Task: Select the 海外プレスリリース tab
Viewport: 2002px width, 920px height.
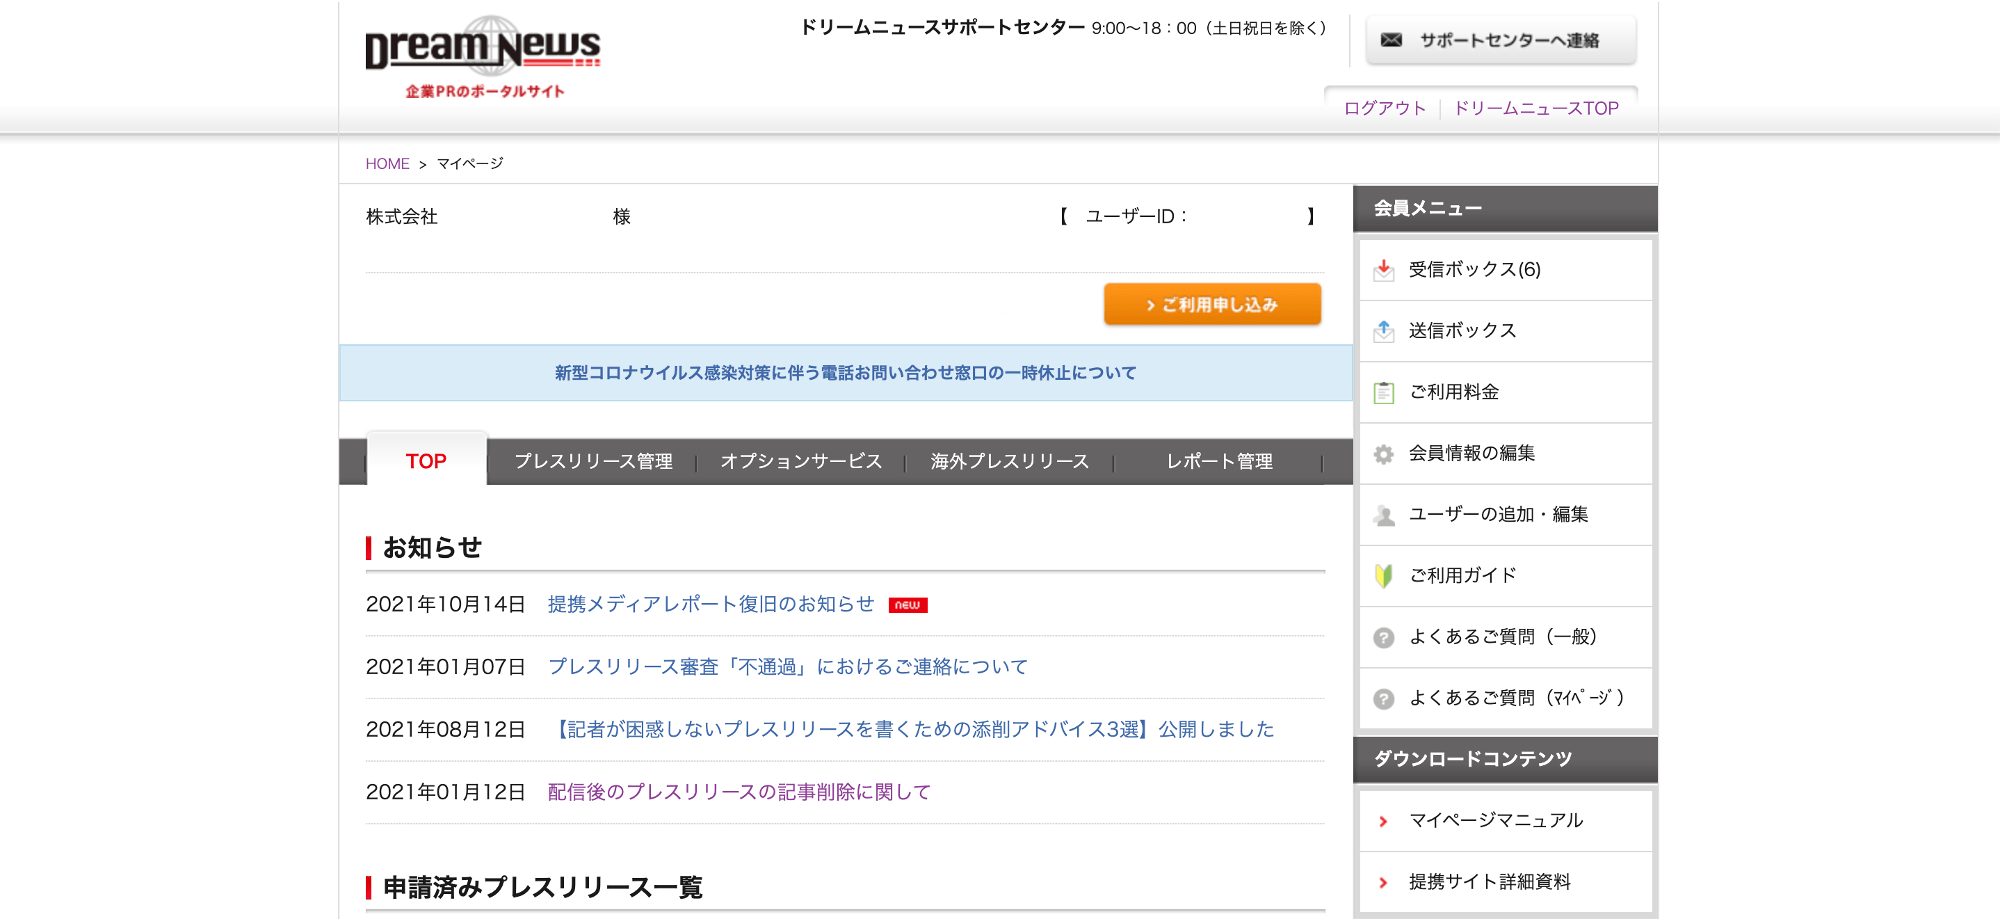Action: [x=1009, y=461]
